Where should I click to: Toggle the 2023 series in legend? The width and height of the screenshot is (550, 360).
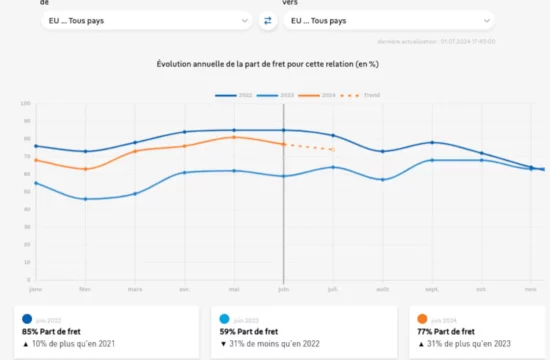click(275, 95)
